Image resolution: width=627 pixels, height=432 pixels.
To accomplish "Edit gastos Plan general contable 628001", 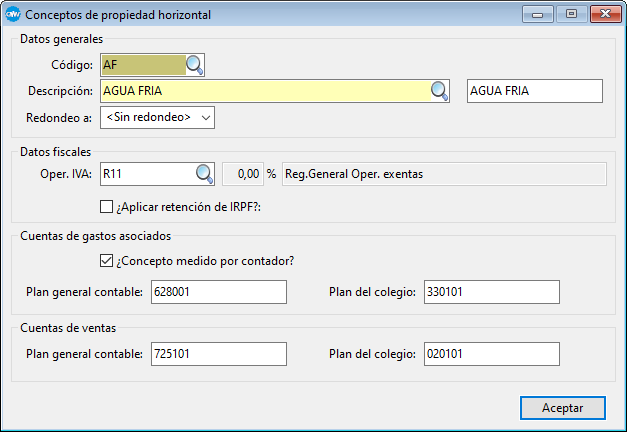I will tap(217, 292).
